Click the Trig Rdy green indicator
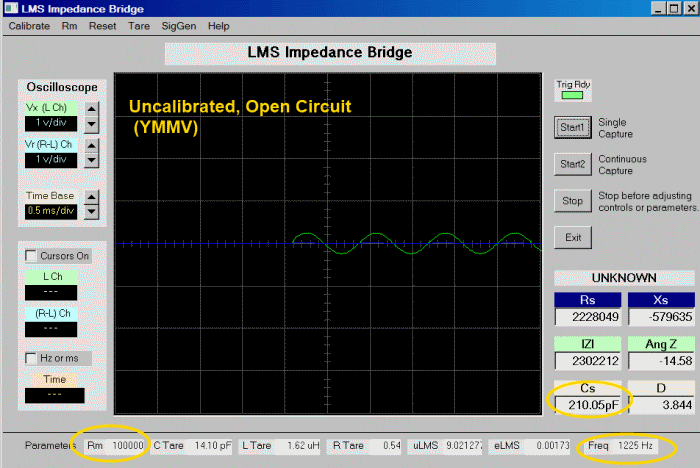Image resolution: width=700 pixels, height=468 pixels. click(572, 95)
